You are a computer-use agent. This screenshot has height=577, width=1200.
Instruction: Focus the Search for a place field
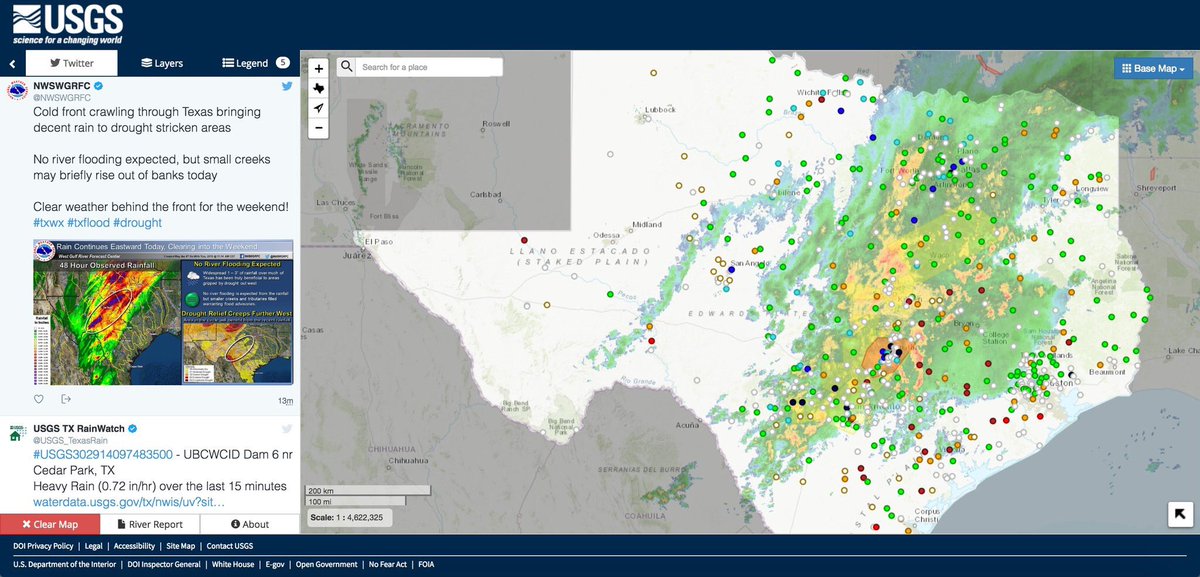pyautogui.click(x=430, y=67)
